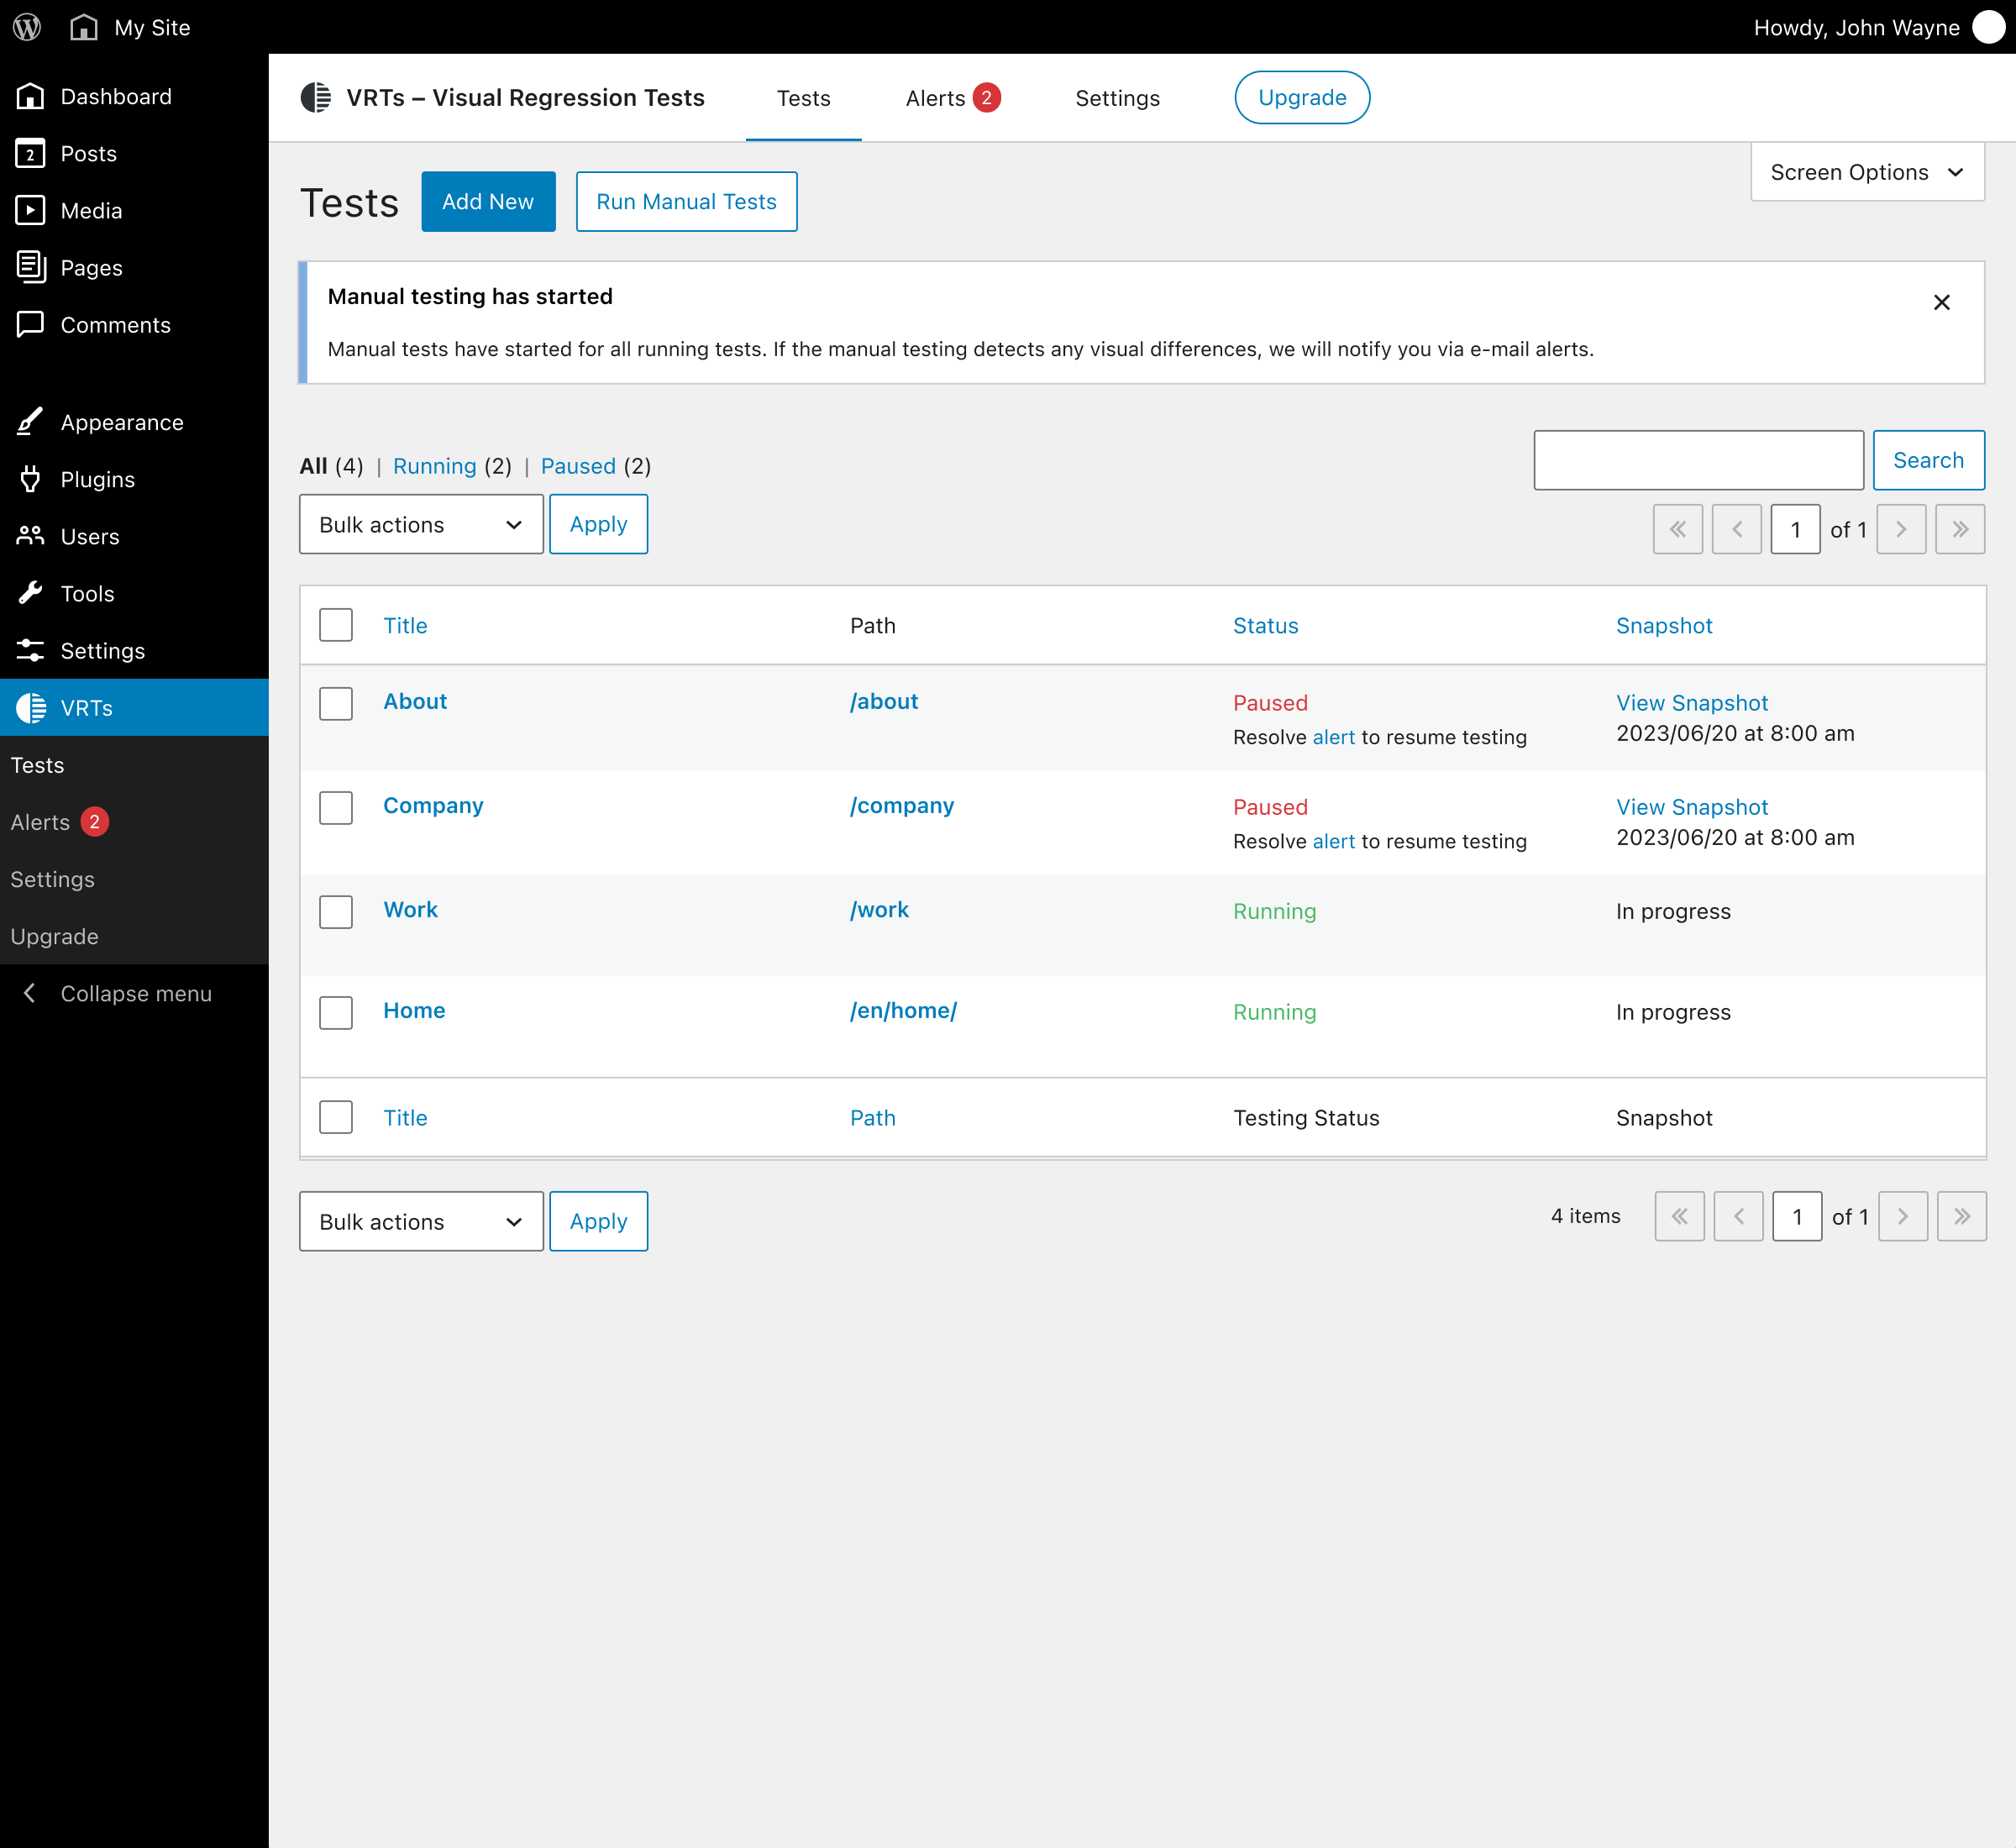The width and height of the screenshot is (2016, 1848).
Task: Toggle the select-all checkbox in header row
Action: click(x=335, y=625)
